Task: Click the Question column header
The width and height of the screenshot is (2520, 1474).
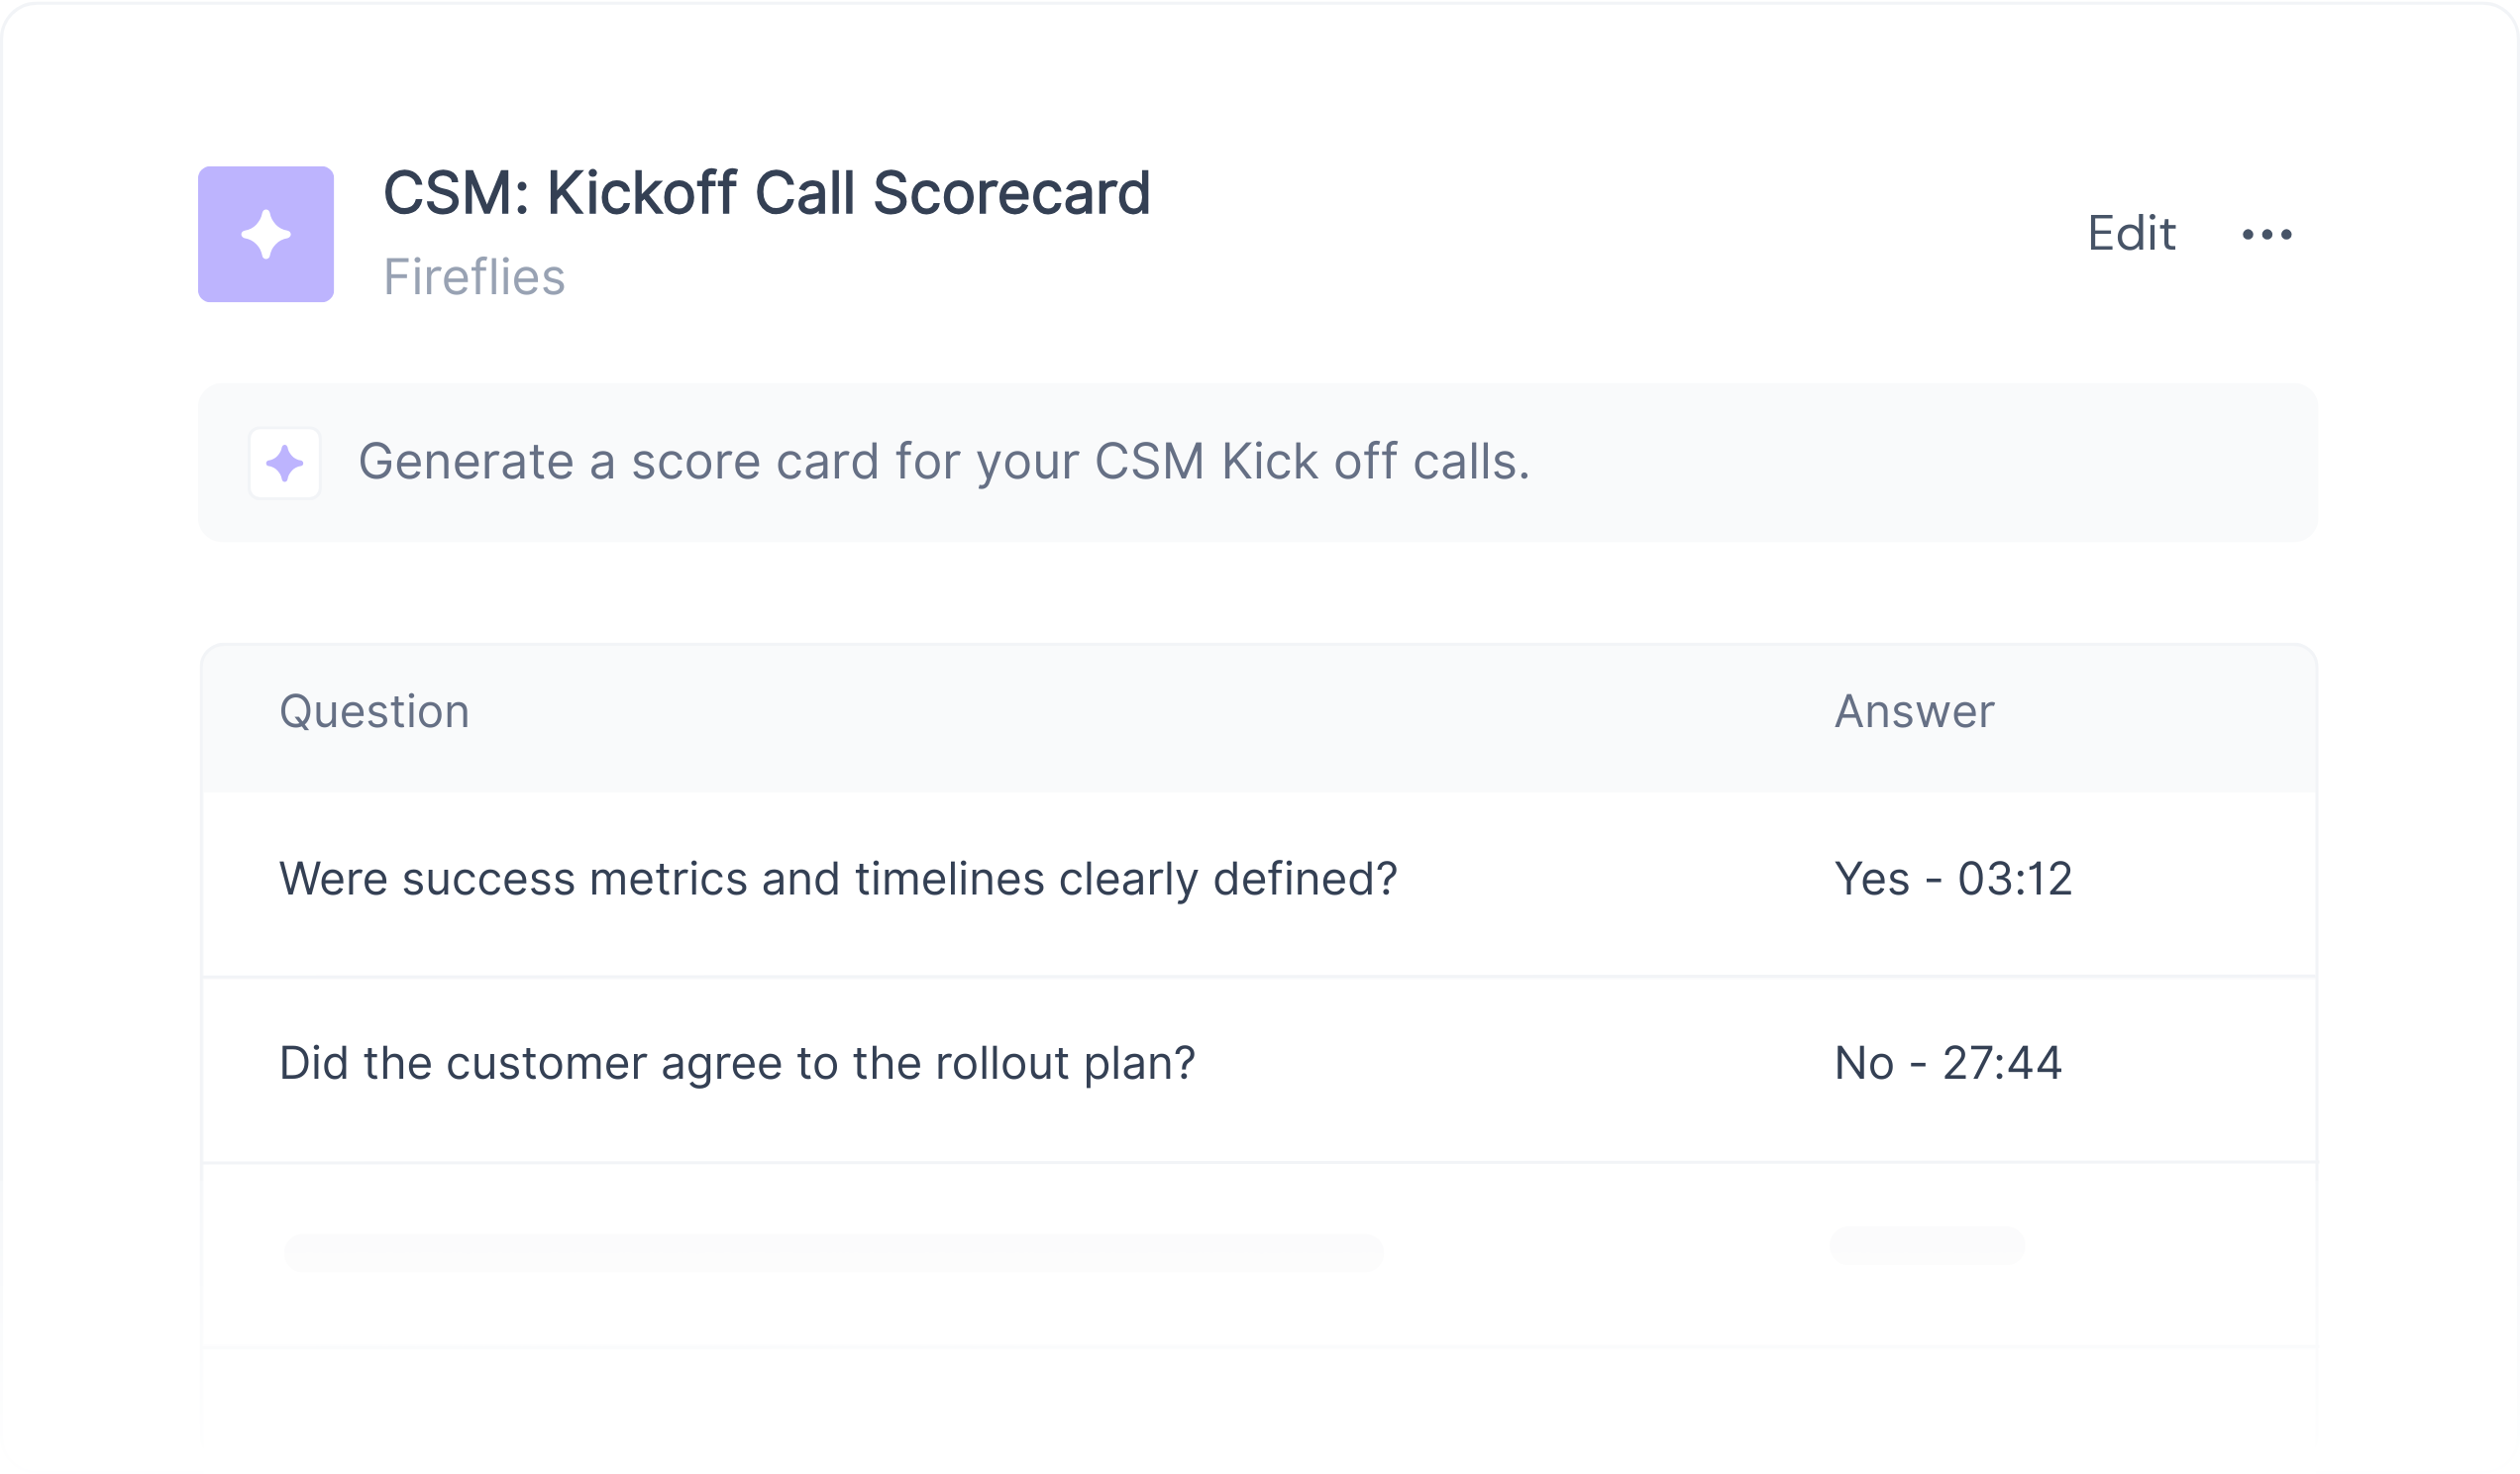Action: pyautogui.click(x=374, y=712)
